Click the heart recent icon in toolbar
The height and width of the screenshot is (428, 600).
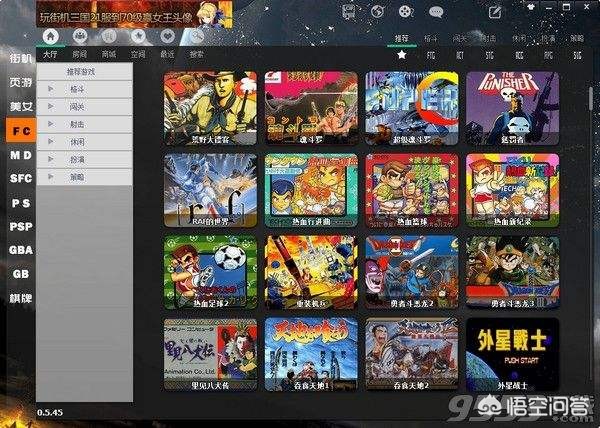tap(167, 37)
